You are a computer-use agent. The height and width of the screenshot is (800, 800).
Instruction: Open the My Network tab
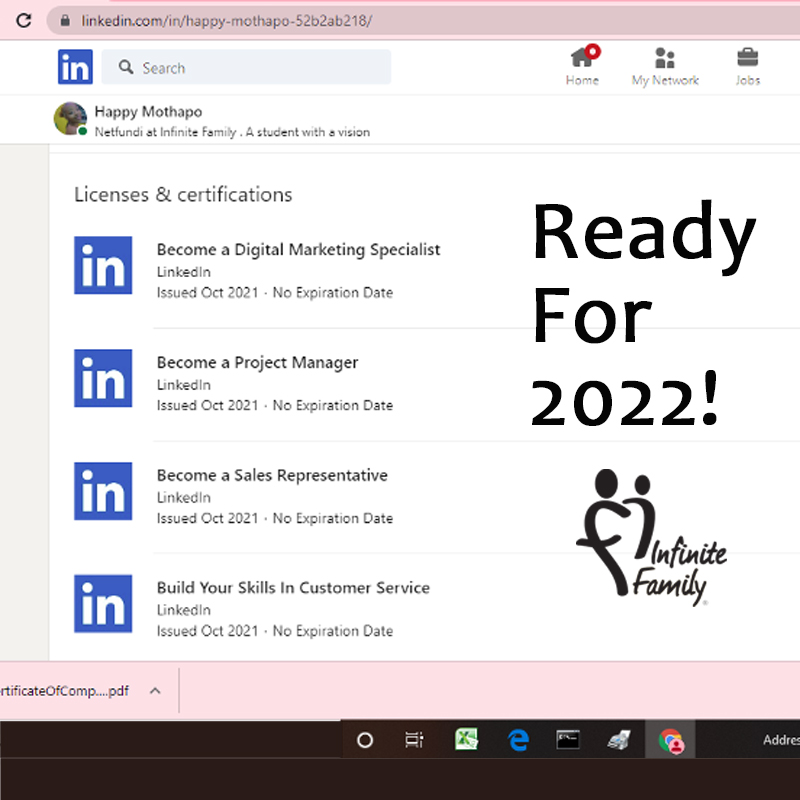click(x=665, y=66)
